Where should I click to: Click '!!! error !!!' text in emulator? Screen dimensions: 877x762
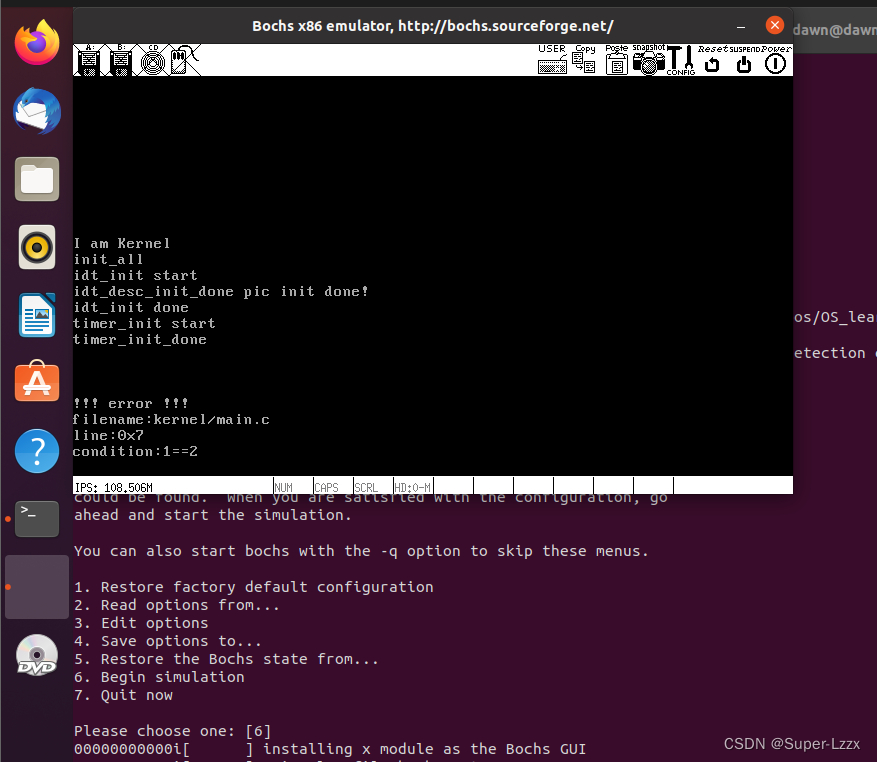point(131,403)
